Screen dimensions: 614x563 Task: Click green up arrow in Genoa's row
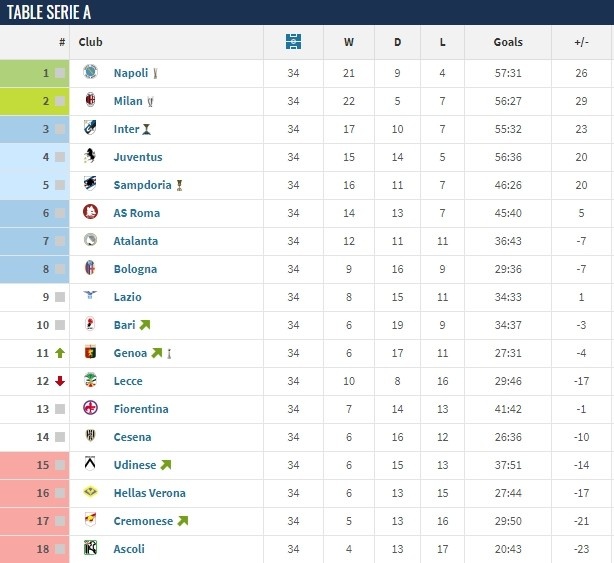[60, 353]
